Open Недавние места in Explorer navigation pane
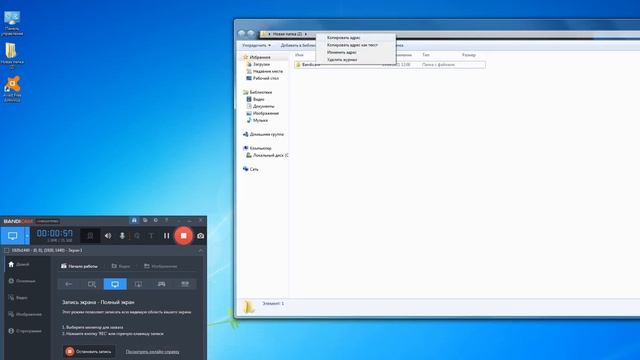This screenshot has height=360, width=640. 264,71
